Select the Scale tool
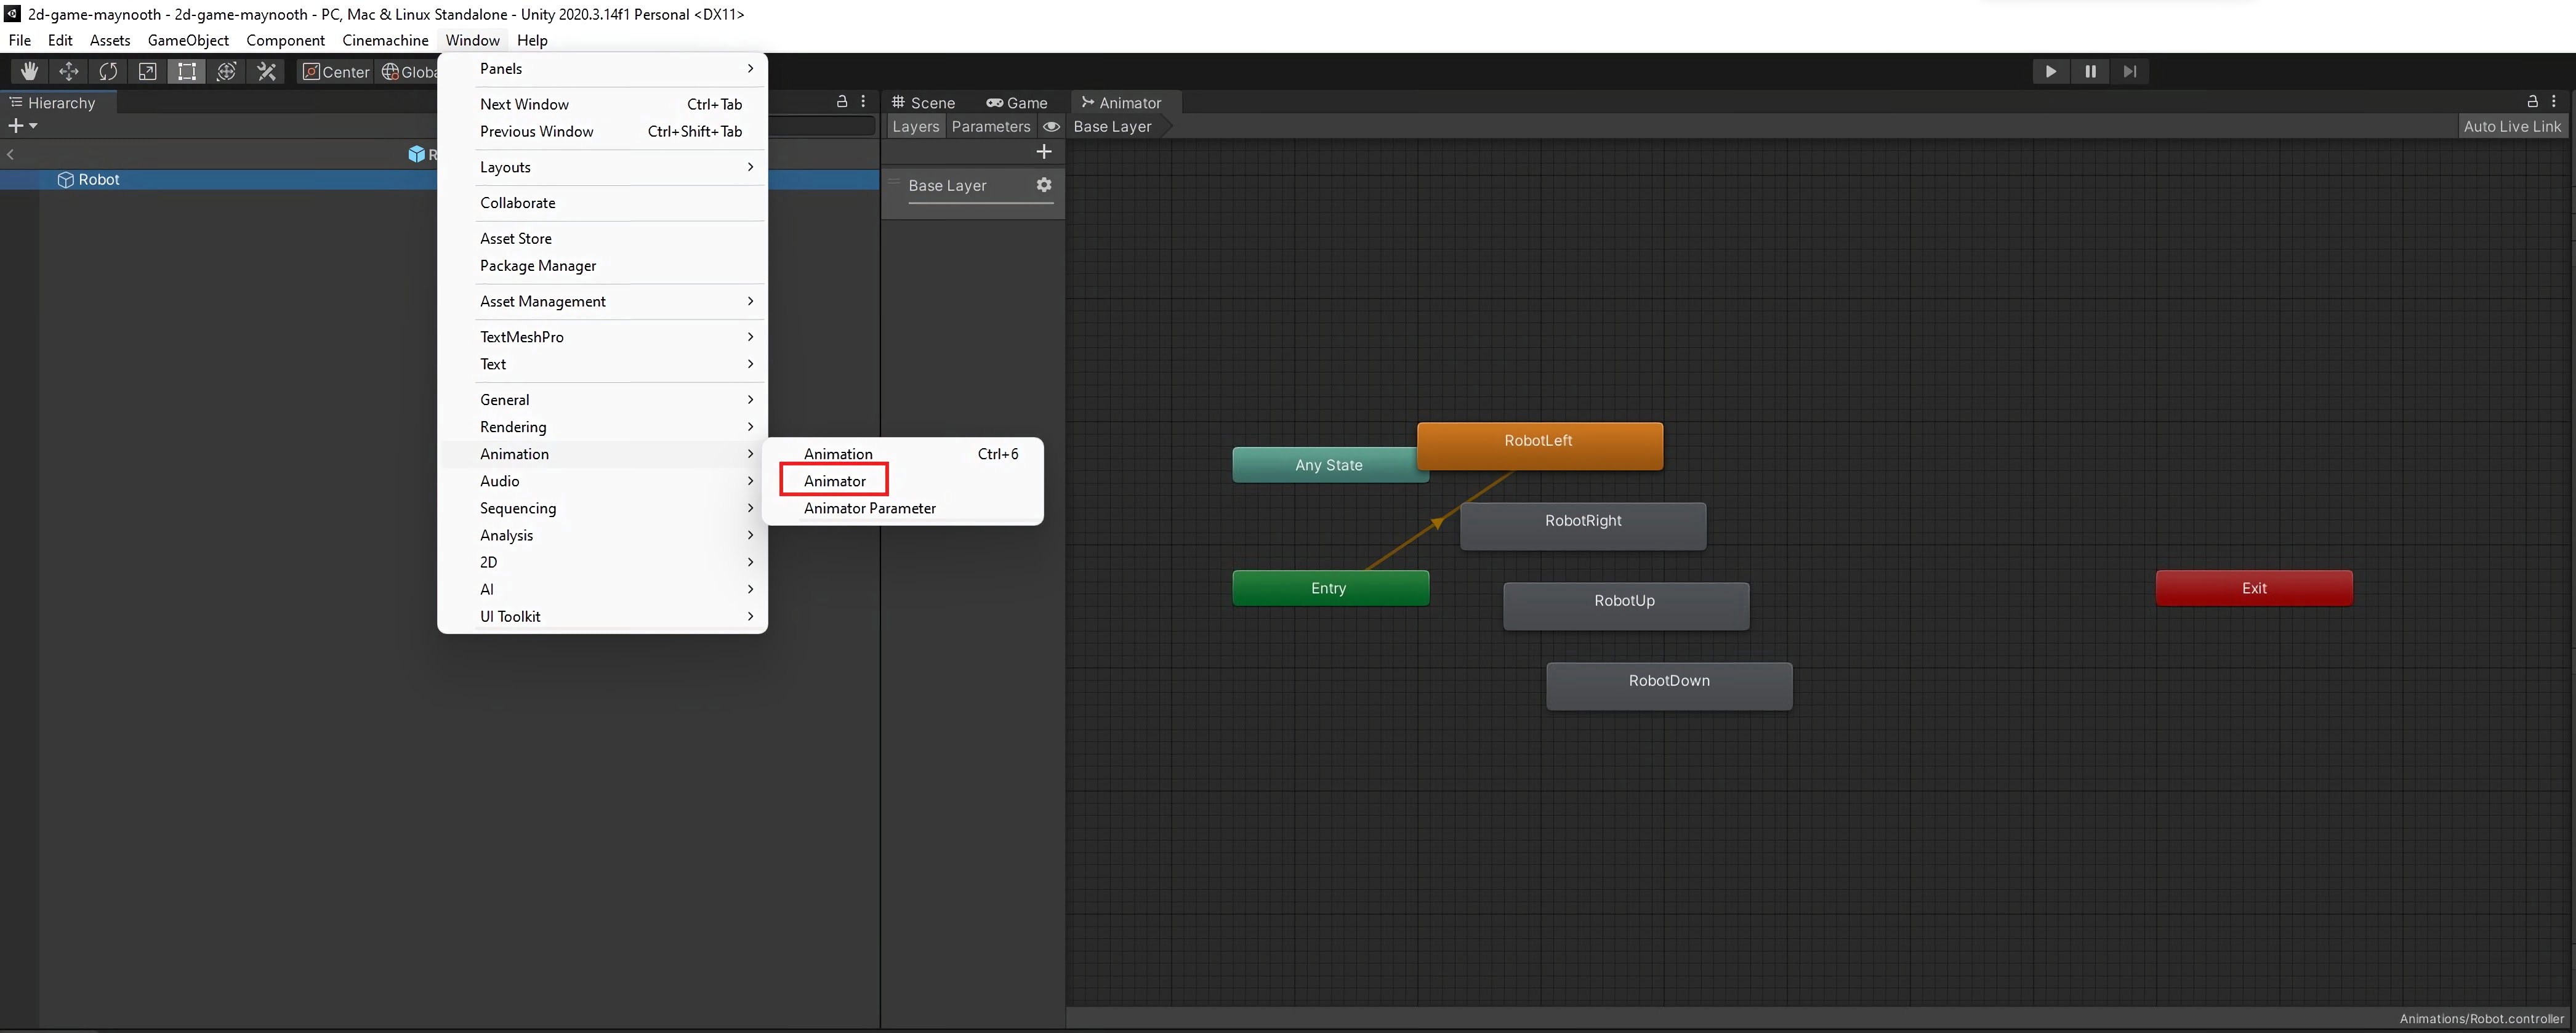The height and width of the screenshot is (1033, 2576). (x=147, y=71)
